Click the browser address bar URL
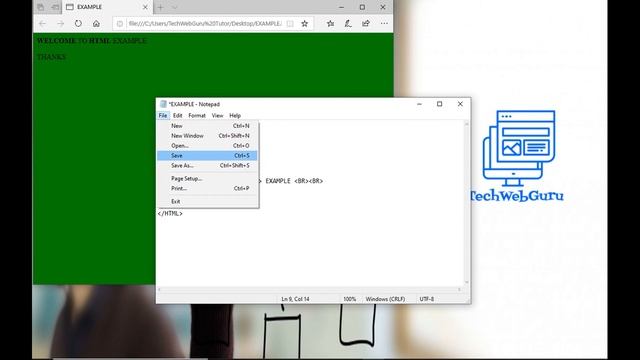 [x=205, y=24]
